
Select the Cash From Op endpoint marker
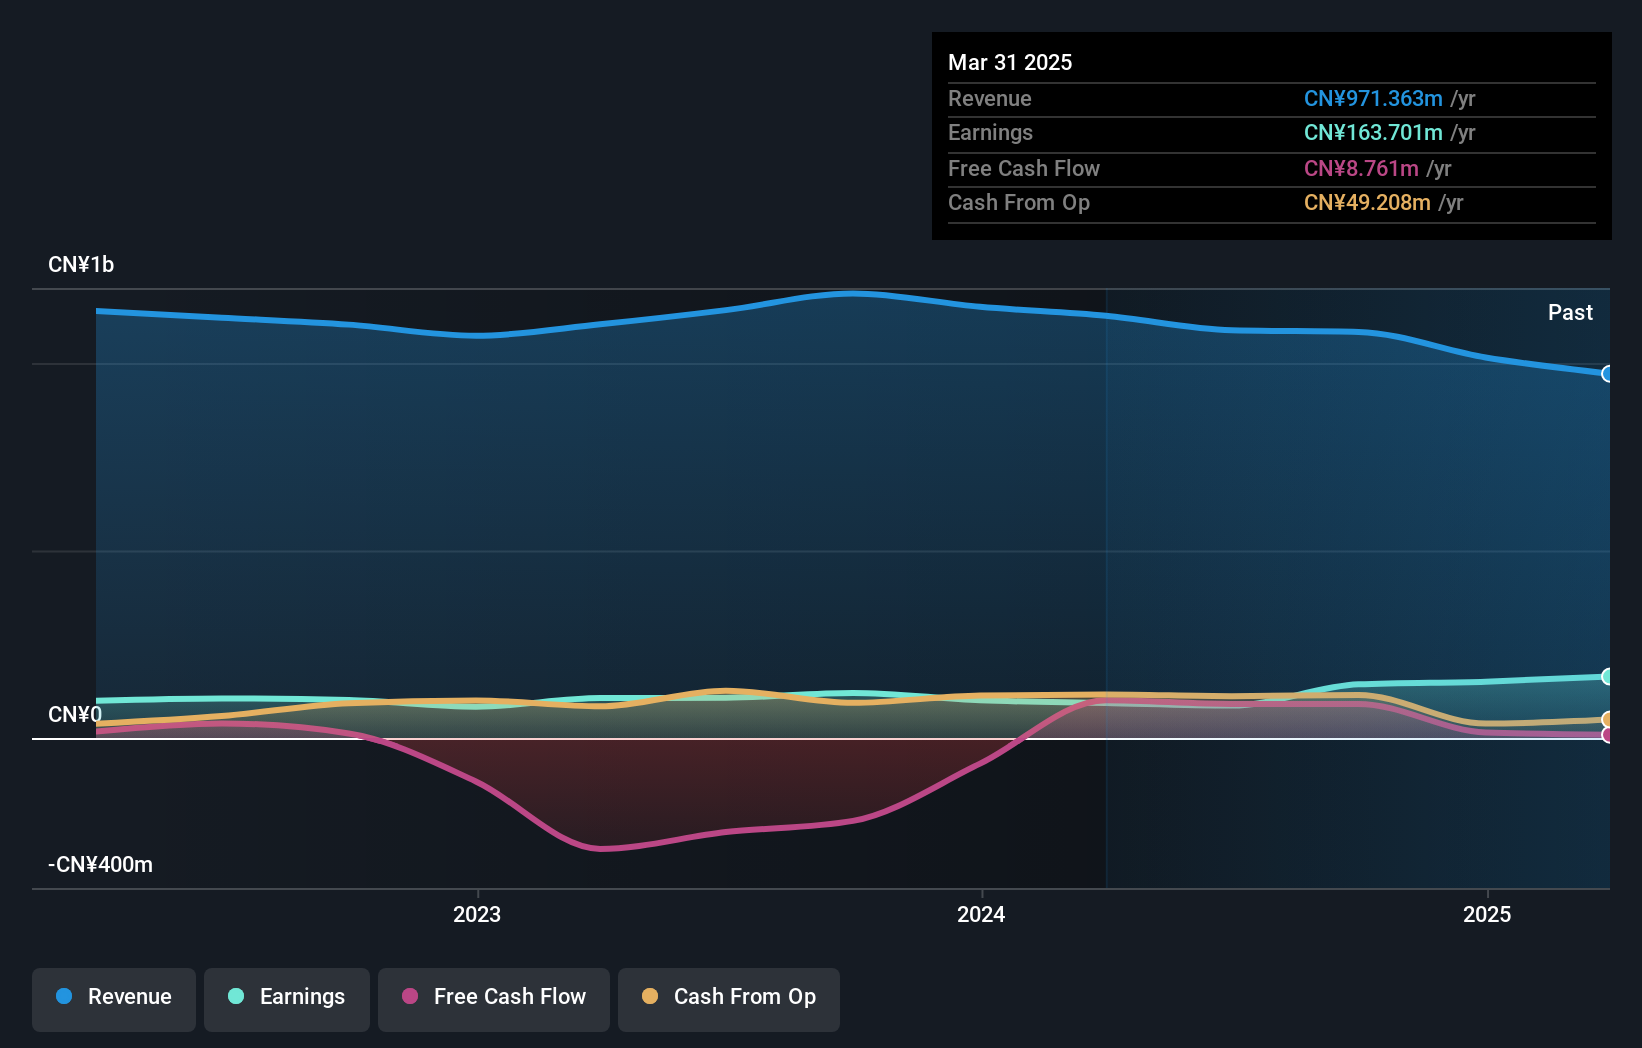pos(1608,720)
